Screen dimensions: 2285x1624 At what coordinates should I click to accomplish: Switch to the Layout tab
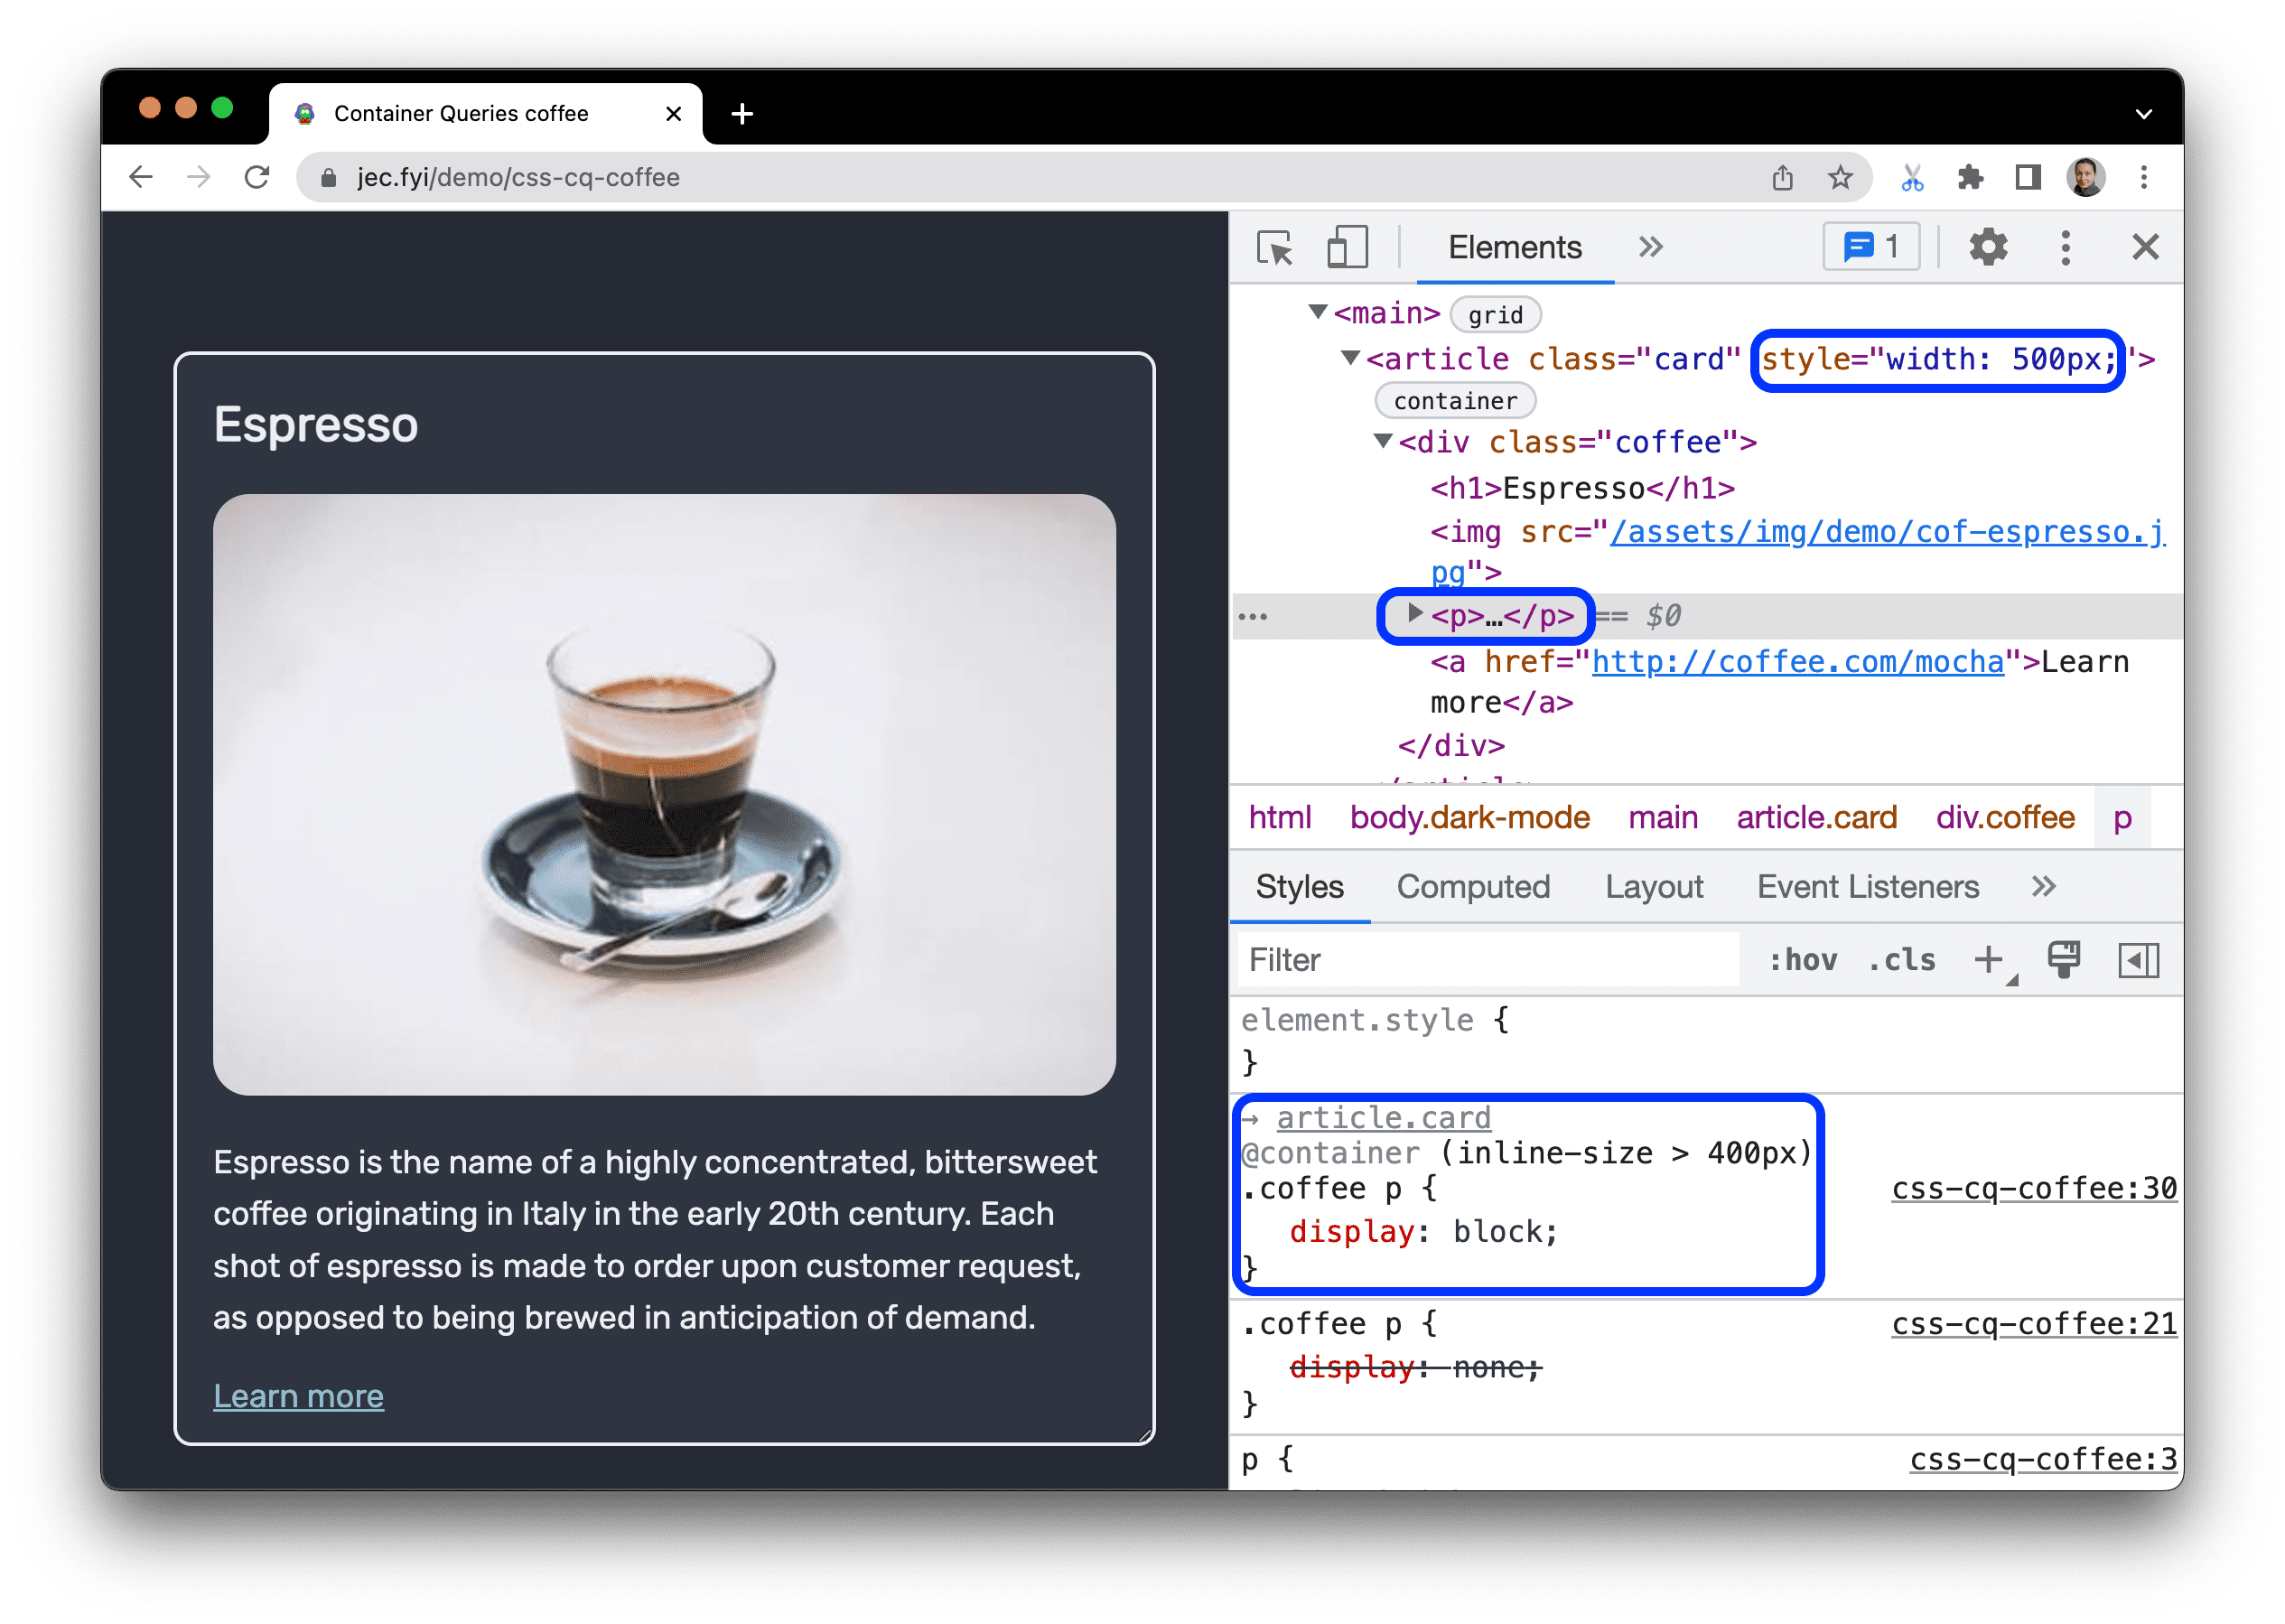1655,886
